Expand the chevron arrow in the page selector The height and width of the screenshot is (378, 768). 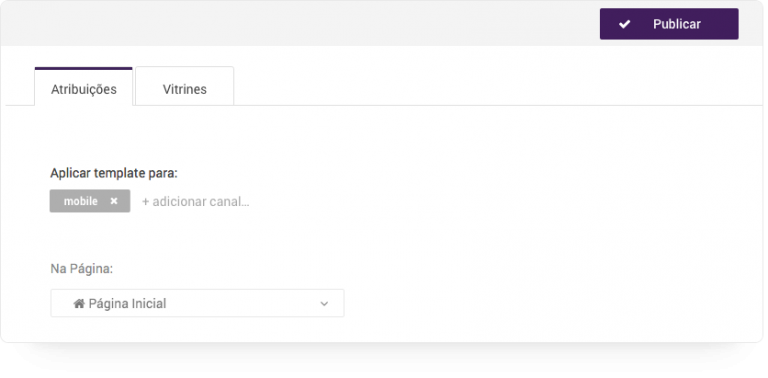pyautogui.click(x=324, y=304)
